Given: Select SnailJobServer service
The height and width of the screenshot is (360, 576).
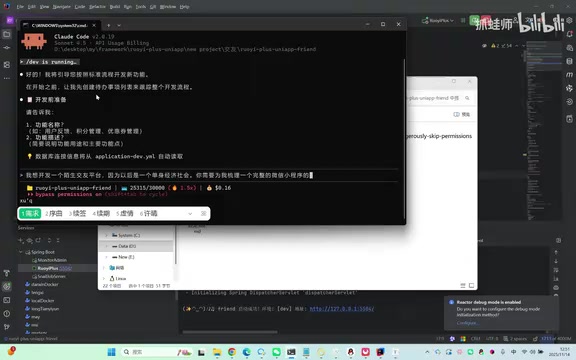Looking at the screenshot, I should pos(49,276).
